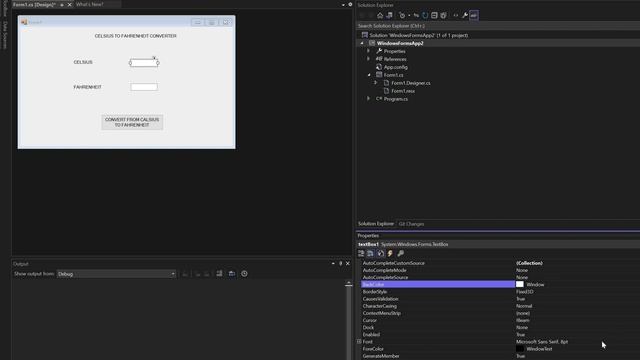The image size is (640, 360).
Task: Select the Solution 'WindowsFormsApp2' node
Action: 418,35
